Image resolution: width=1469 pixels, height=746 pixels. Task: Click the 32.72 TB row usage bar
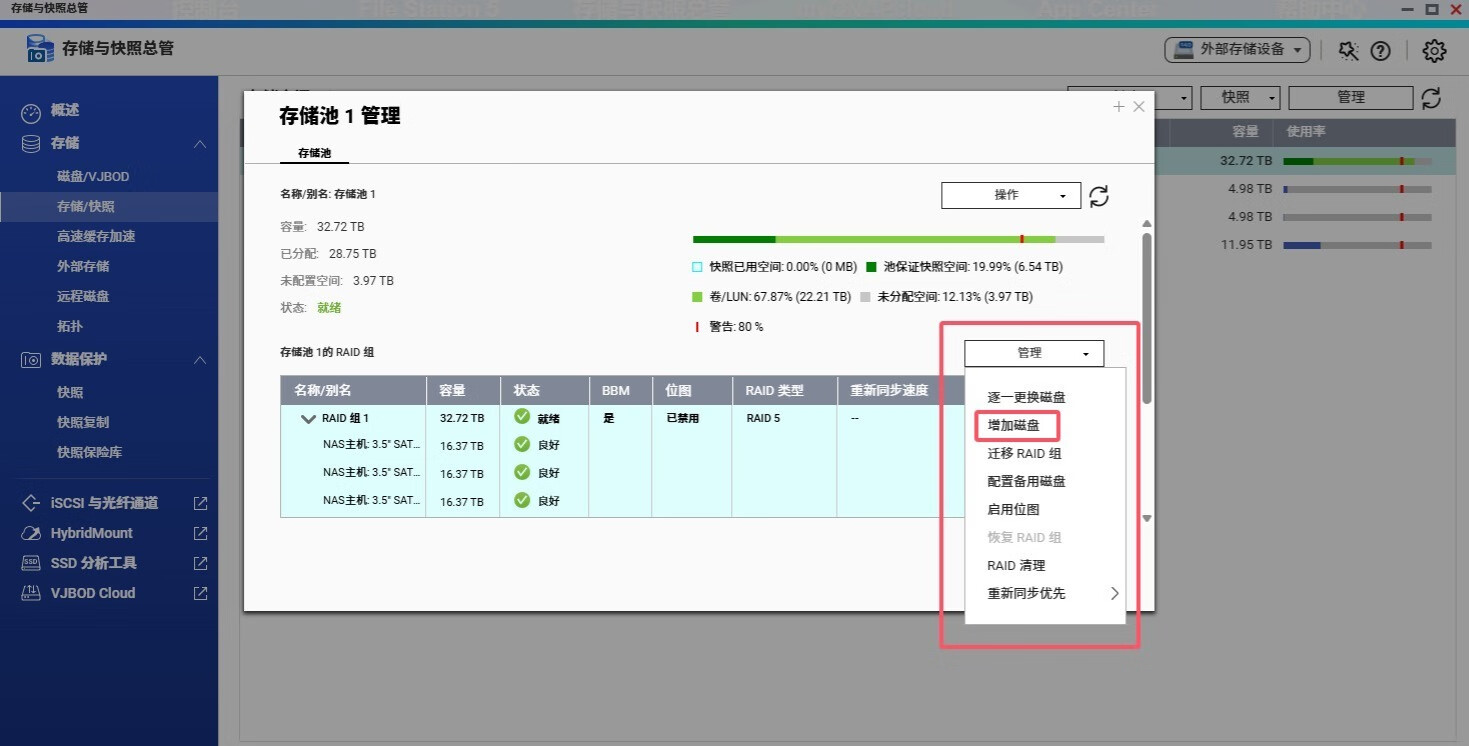[1357, 161]
